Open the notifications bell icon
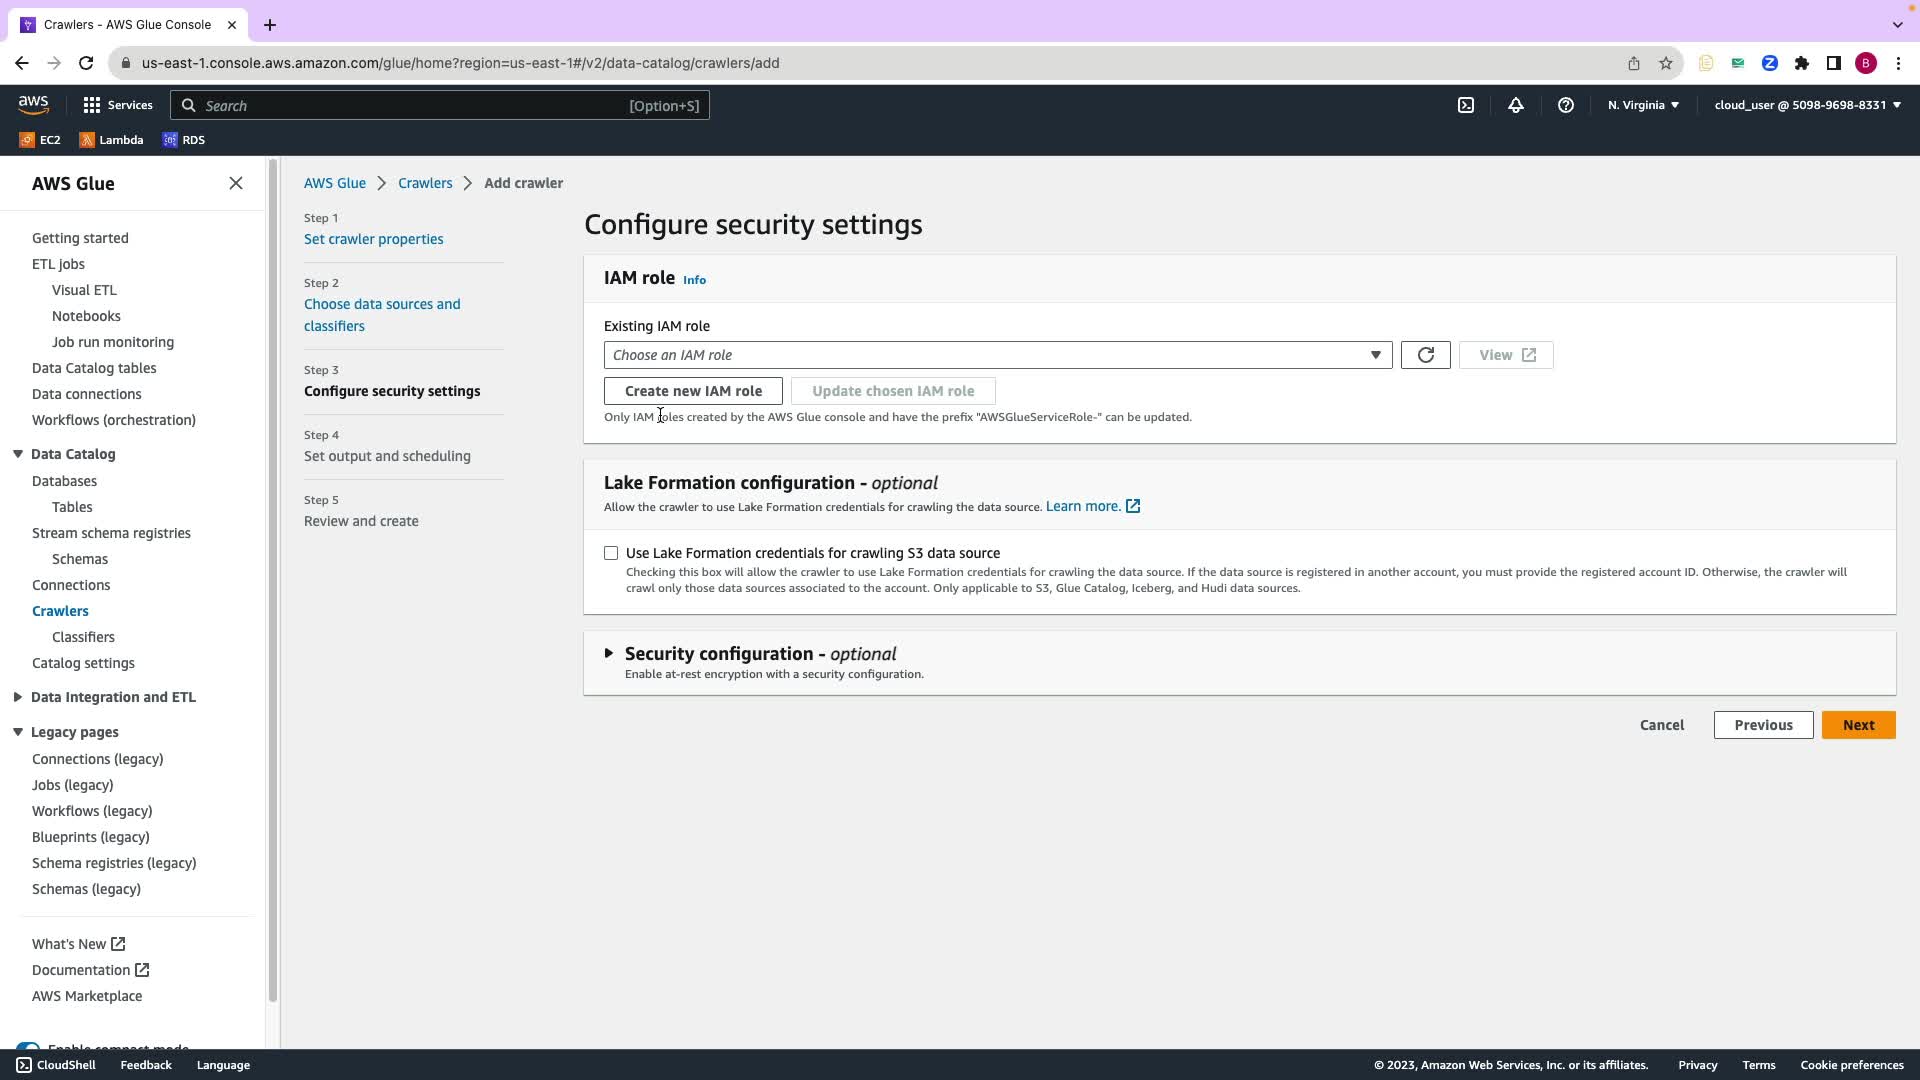Viewport: 1920px width, 1080px height. [1516, 105]
